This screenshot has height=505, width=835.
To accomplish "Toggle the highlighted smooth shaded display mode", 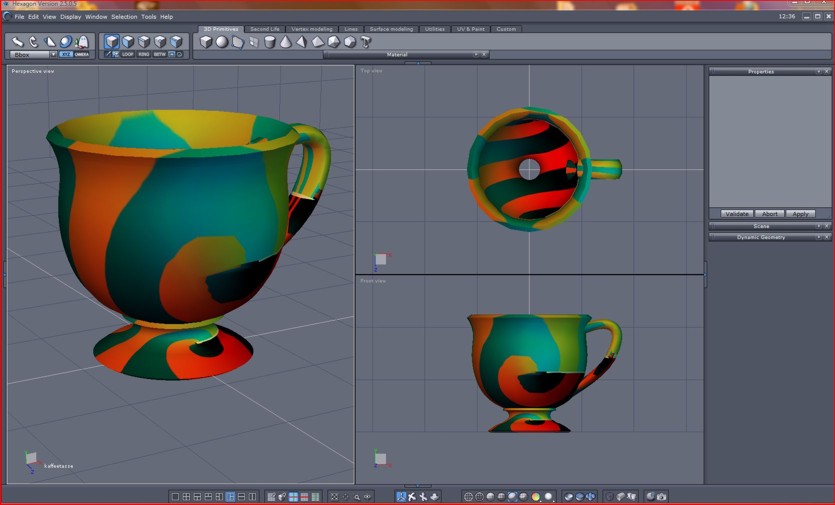I will click(x=512, y=496).
